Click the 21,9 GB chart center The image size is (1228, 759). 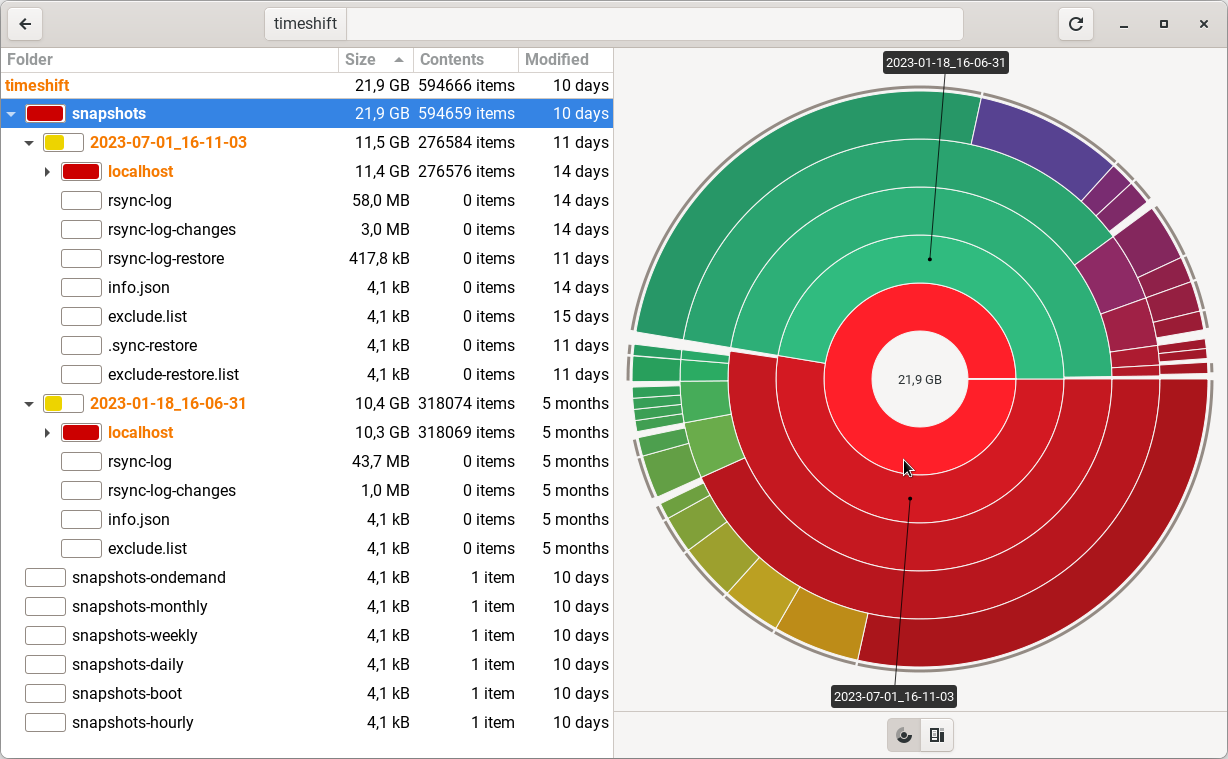tap(920, 380)
